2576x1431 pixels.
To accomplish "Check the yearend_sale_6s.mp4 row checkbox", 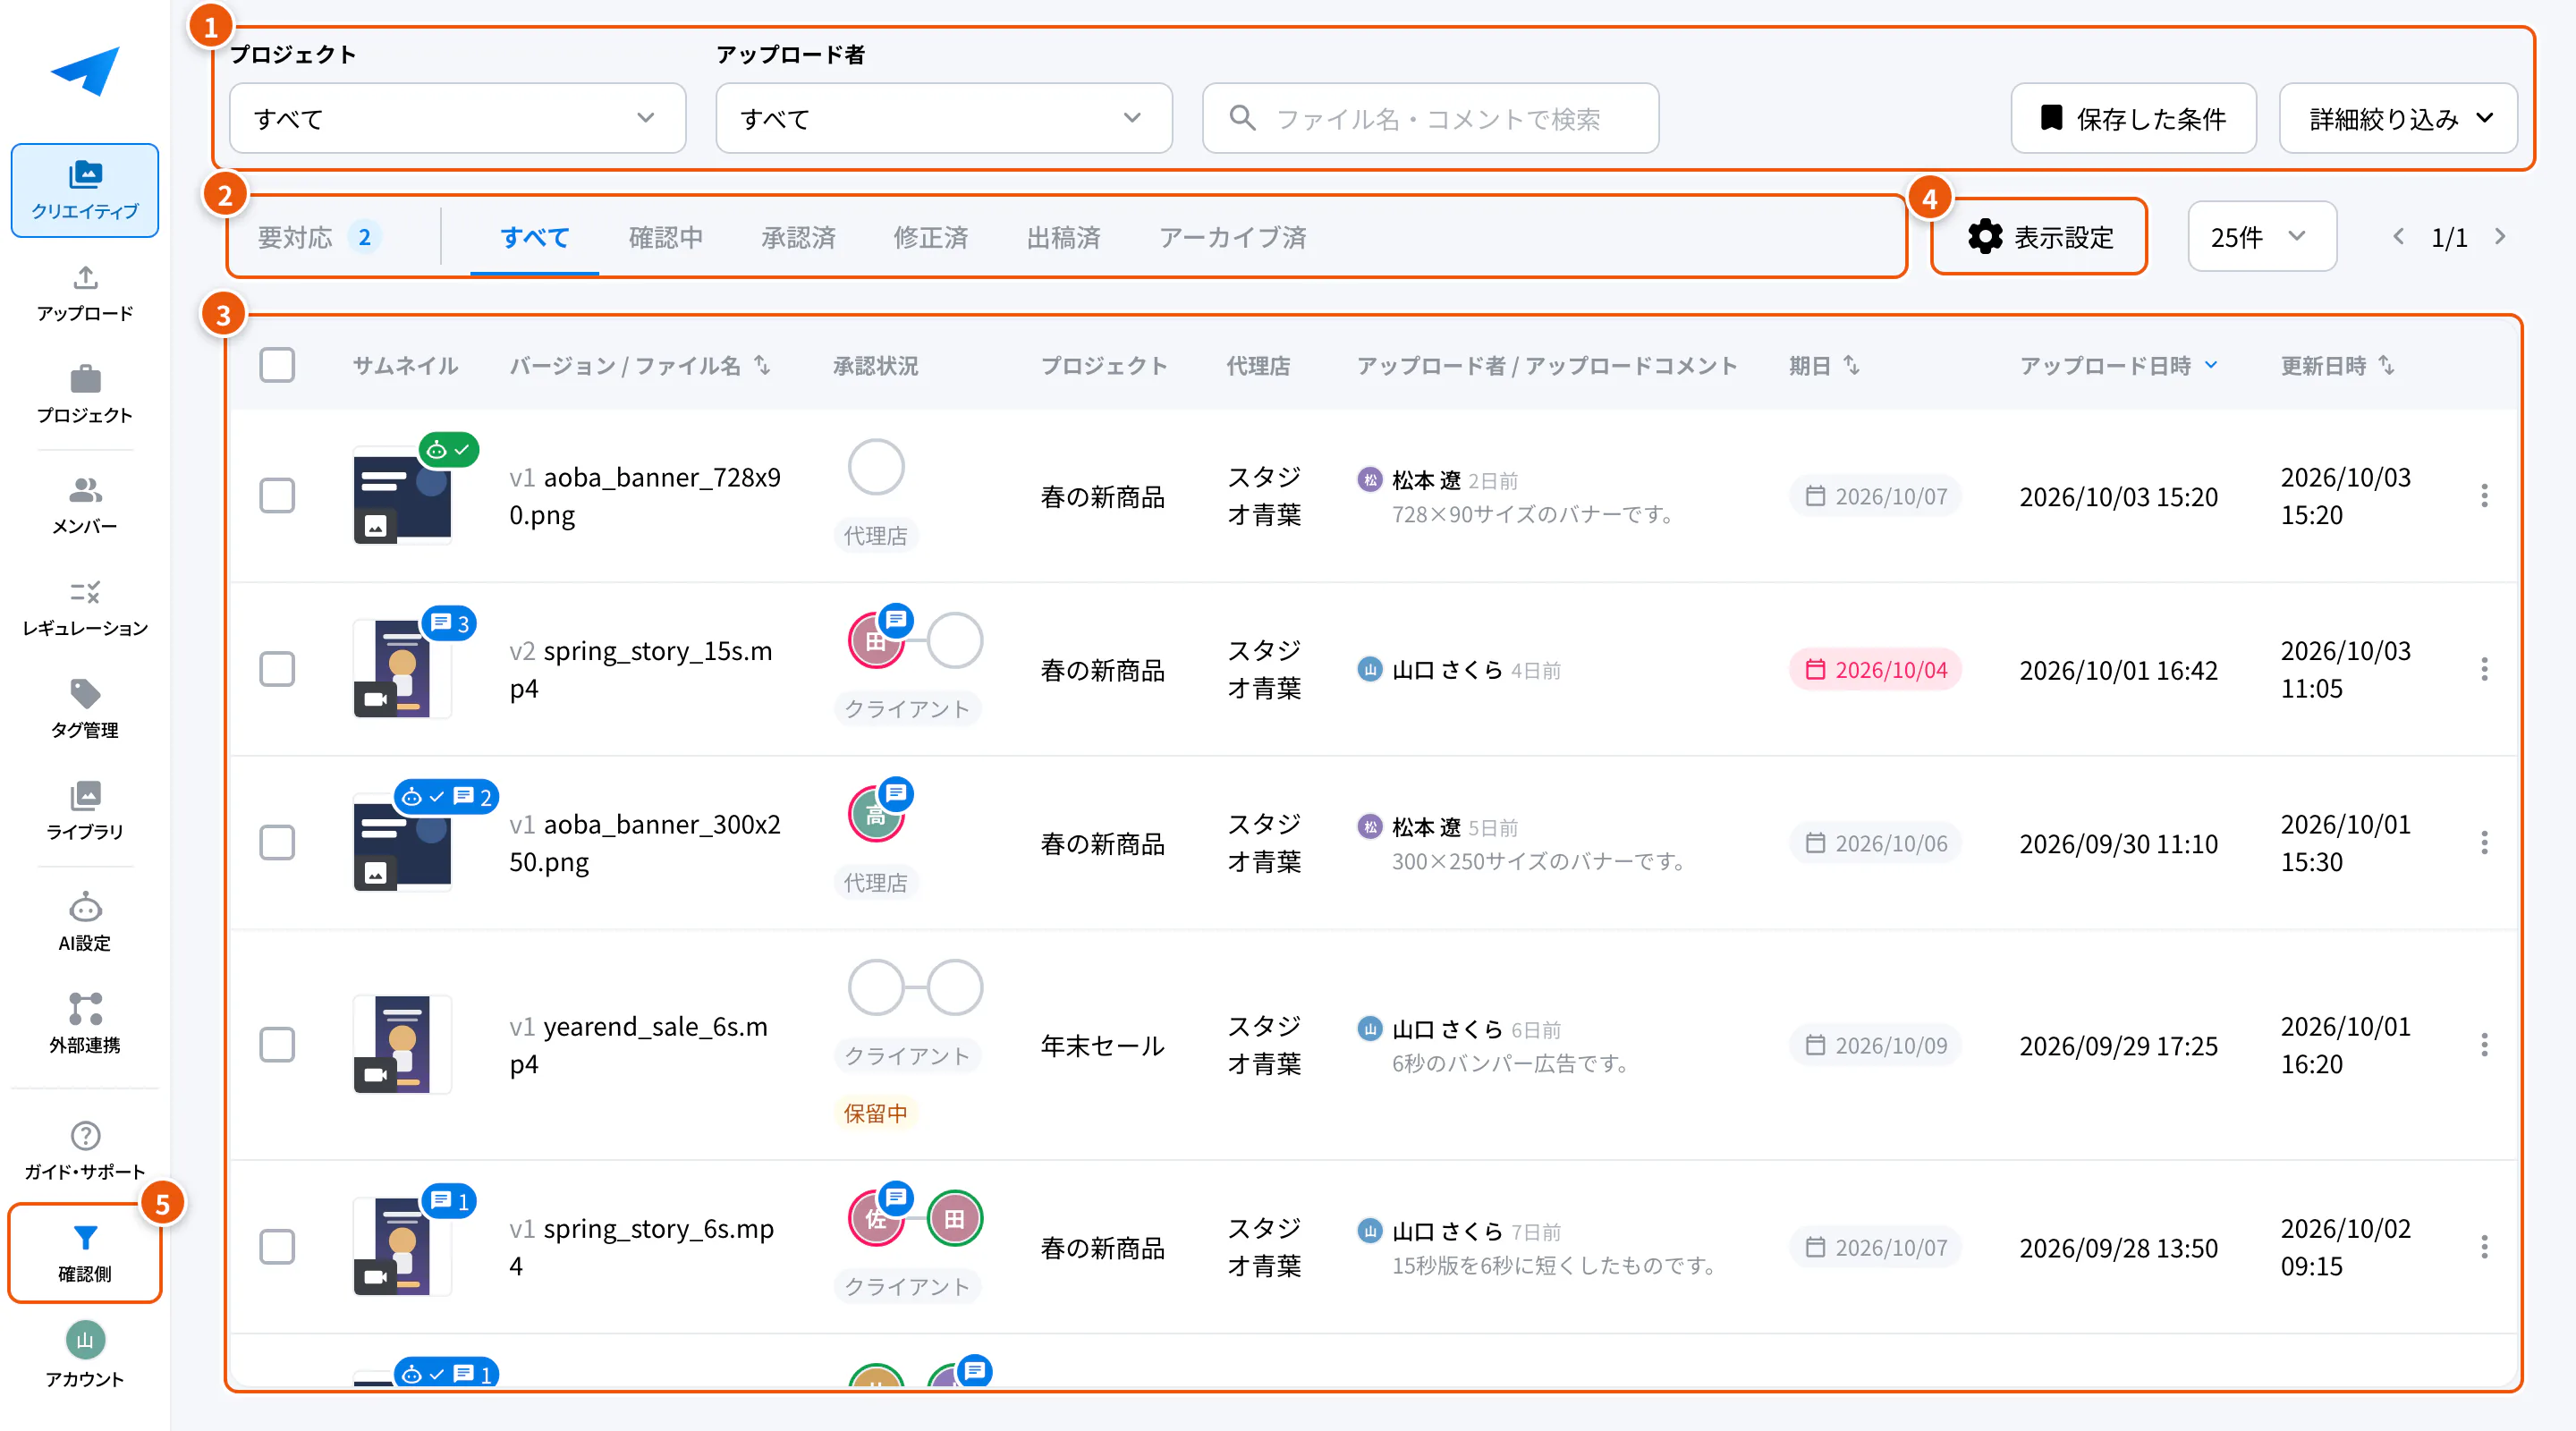I will 277,1045.
